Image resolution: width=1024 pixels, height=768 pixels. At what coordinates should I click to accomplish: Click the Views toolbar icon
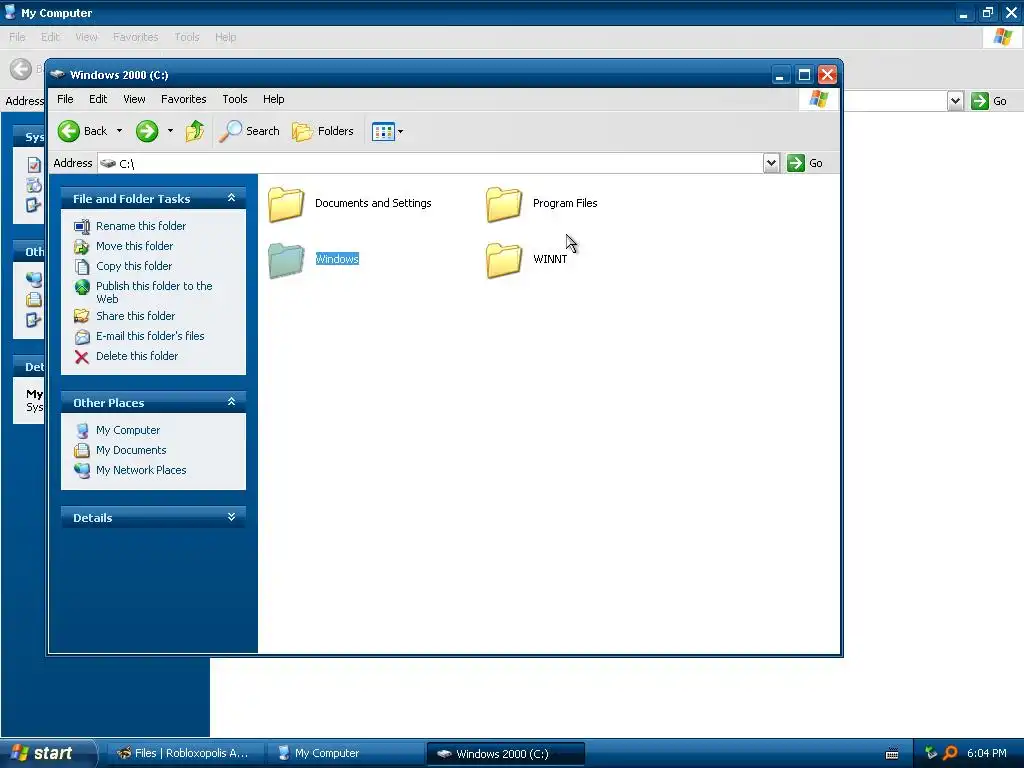pos(383,131)
